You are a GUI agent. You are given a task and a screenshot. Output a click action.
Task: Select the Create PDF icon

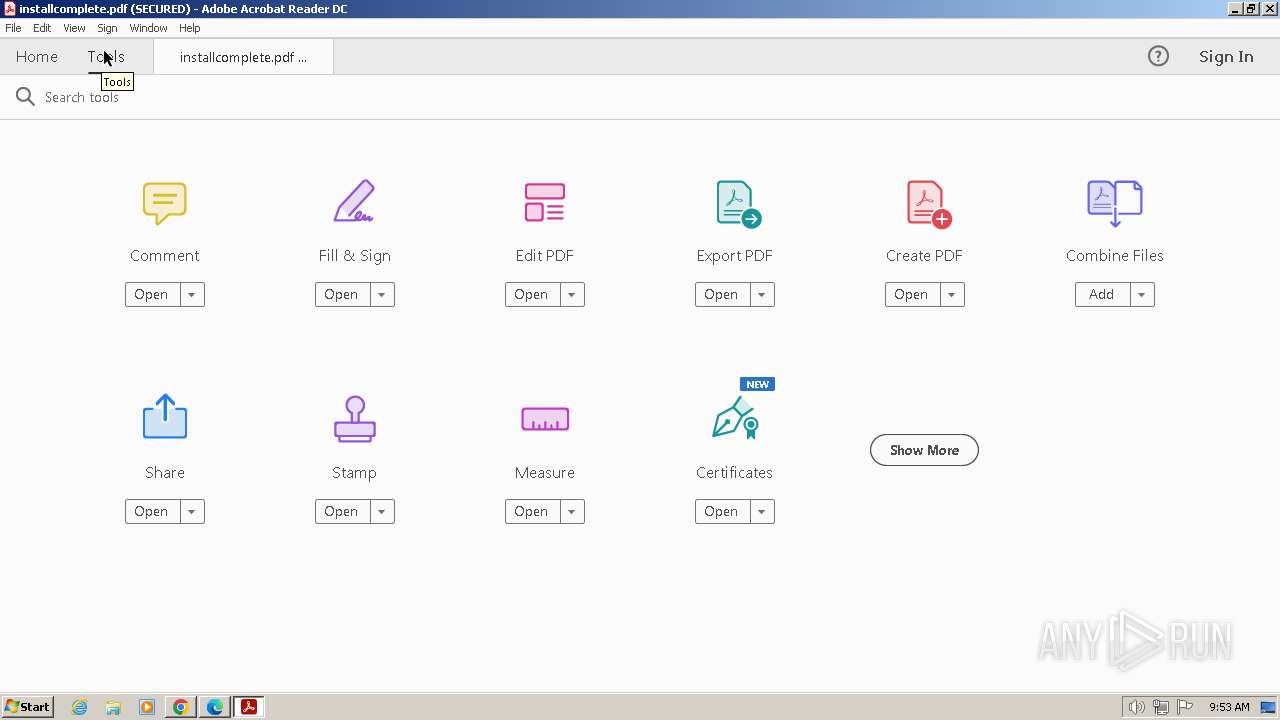(x=928, y=204)
